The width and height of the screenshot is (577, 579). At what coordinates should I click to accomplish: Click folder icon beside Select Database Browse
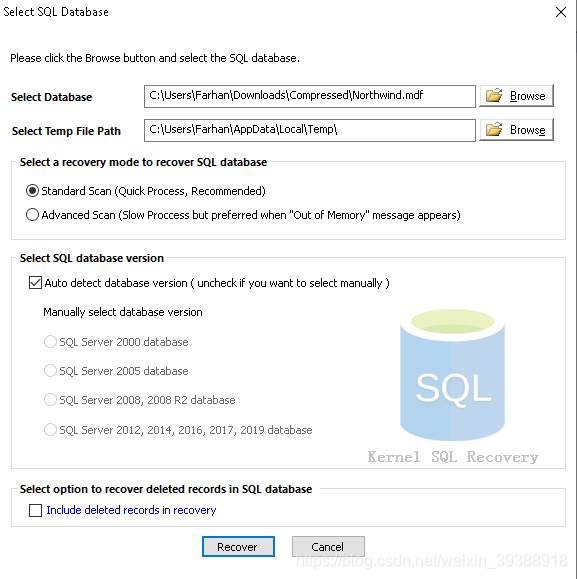tap(494, 96)
